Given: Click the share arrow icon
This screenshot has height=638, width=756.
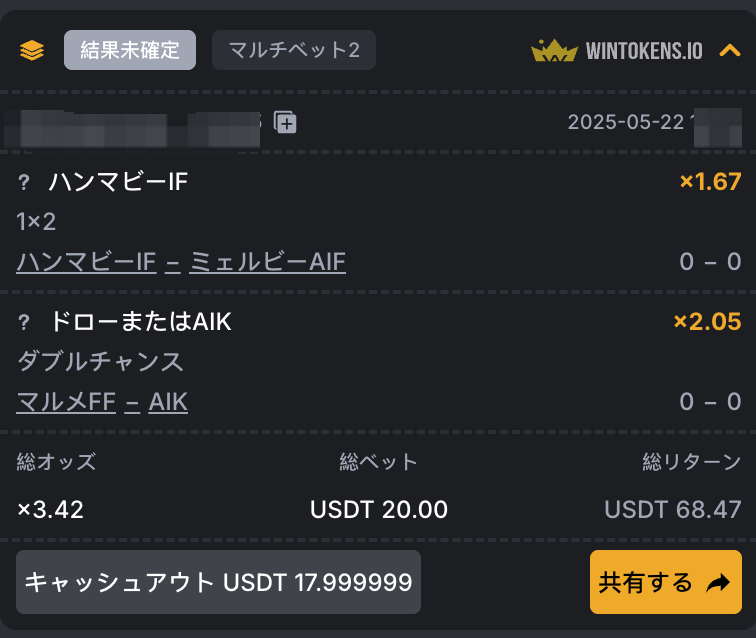Looking at the screenshot, I should point(718,583).
